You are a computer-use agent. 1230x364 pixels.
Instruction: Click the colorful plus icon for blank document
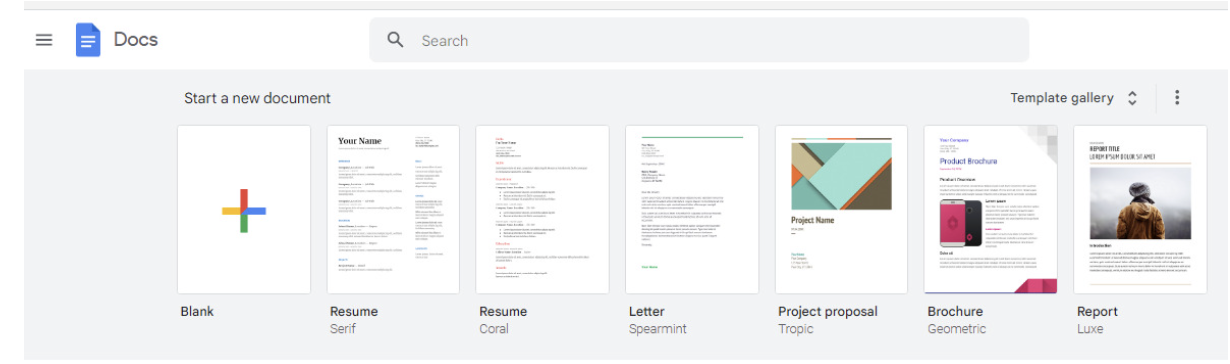tap(244, 210)
